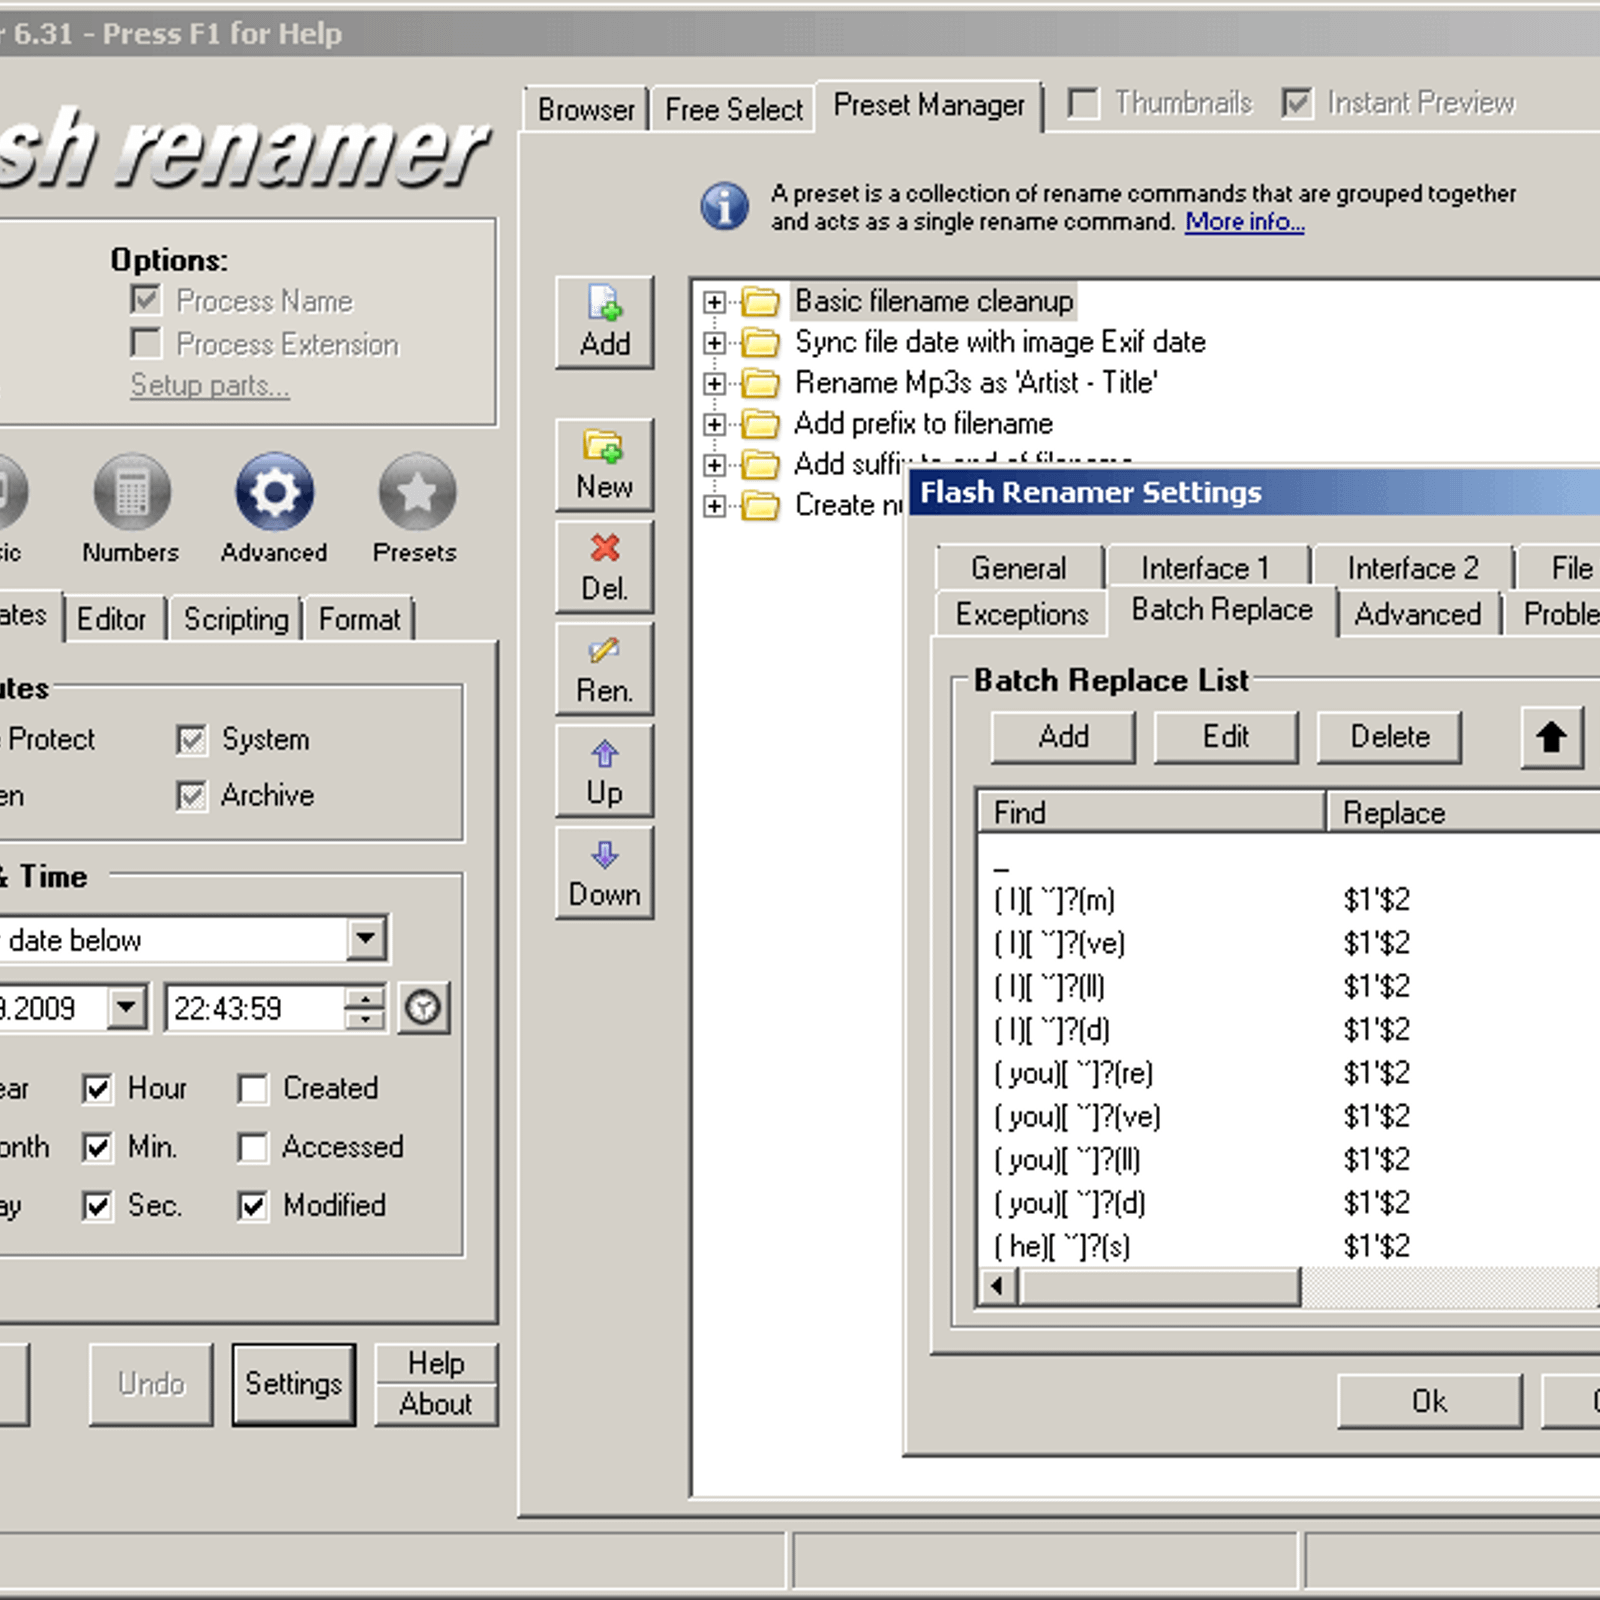Open the Numbers rename mode

coord(131,509)
